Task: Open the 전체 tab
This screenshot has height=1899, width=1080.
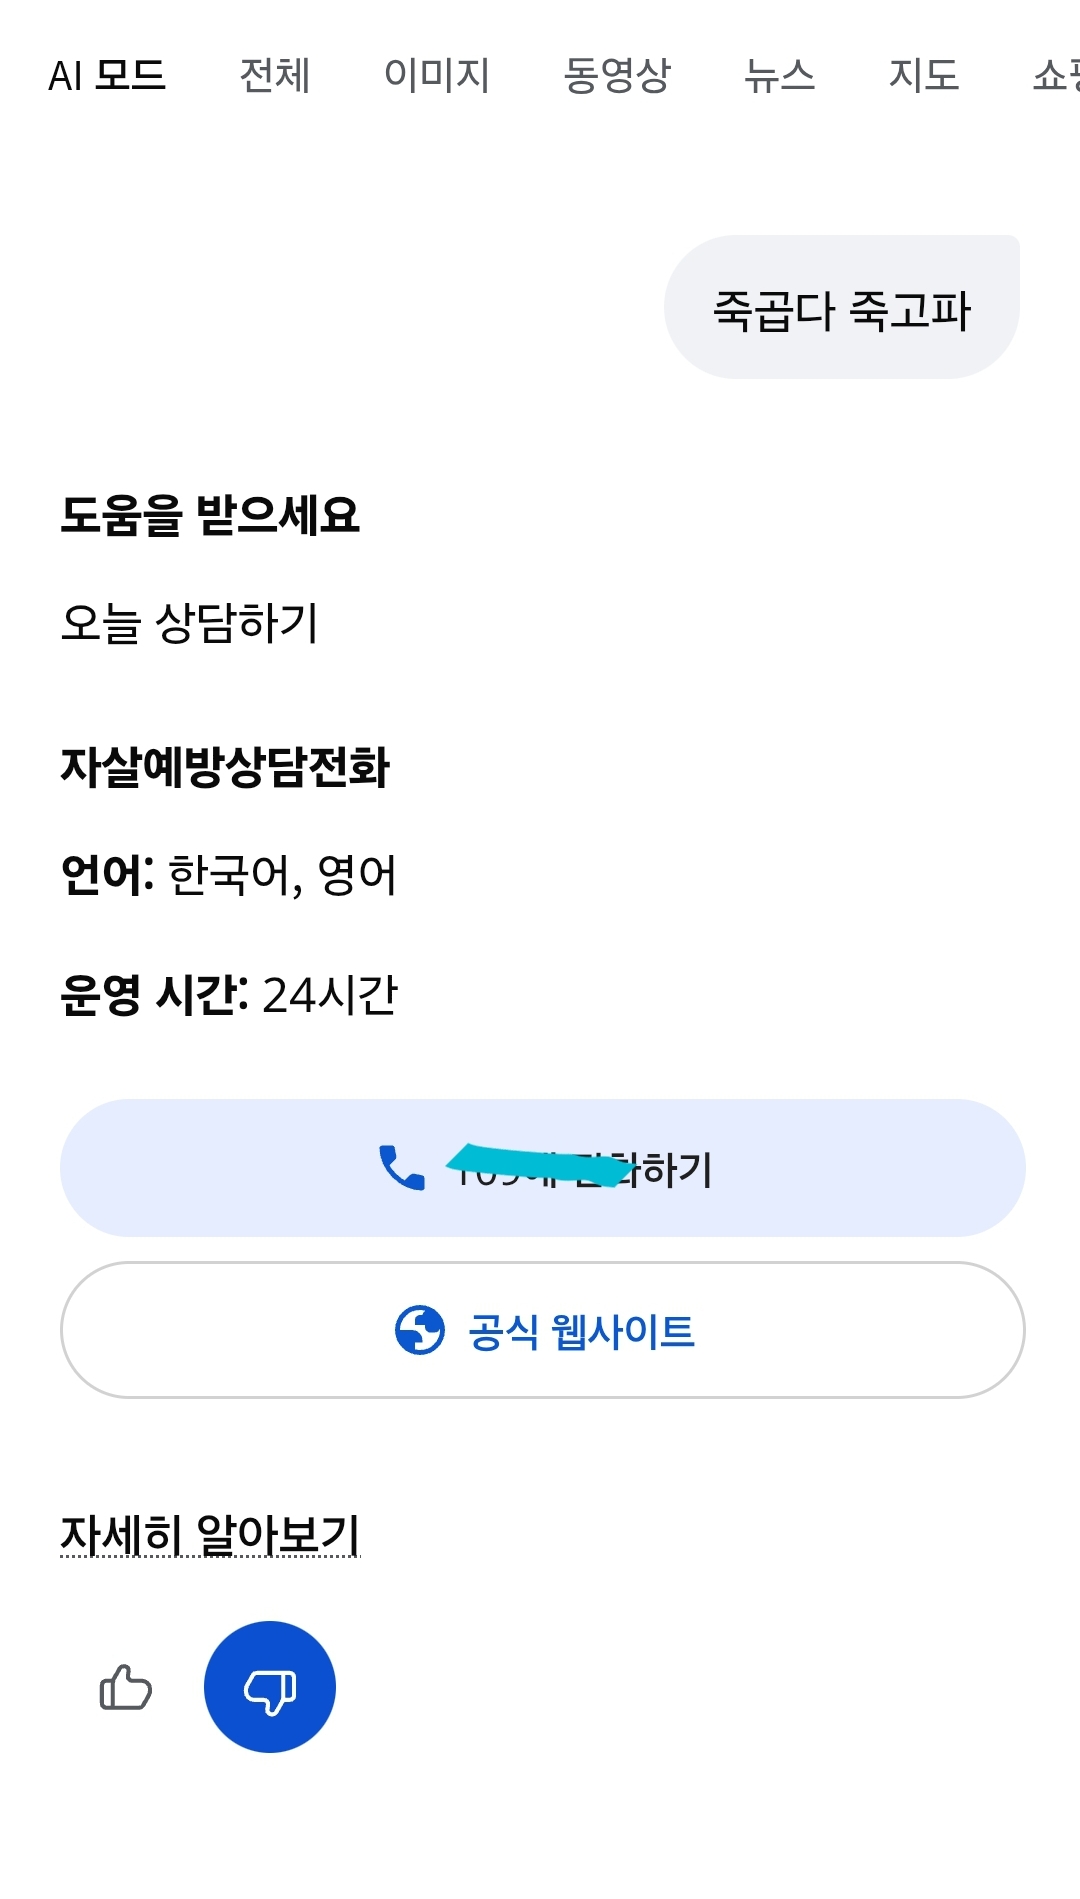Action: pyautogui.click(x=275, y=75)
